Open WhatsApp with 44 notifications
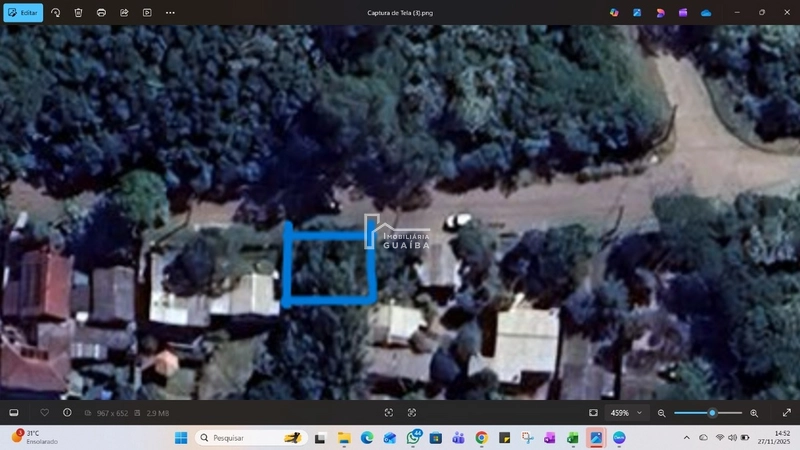This screenshot has height=450, width=800. coord(413,437)
